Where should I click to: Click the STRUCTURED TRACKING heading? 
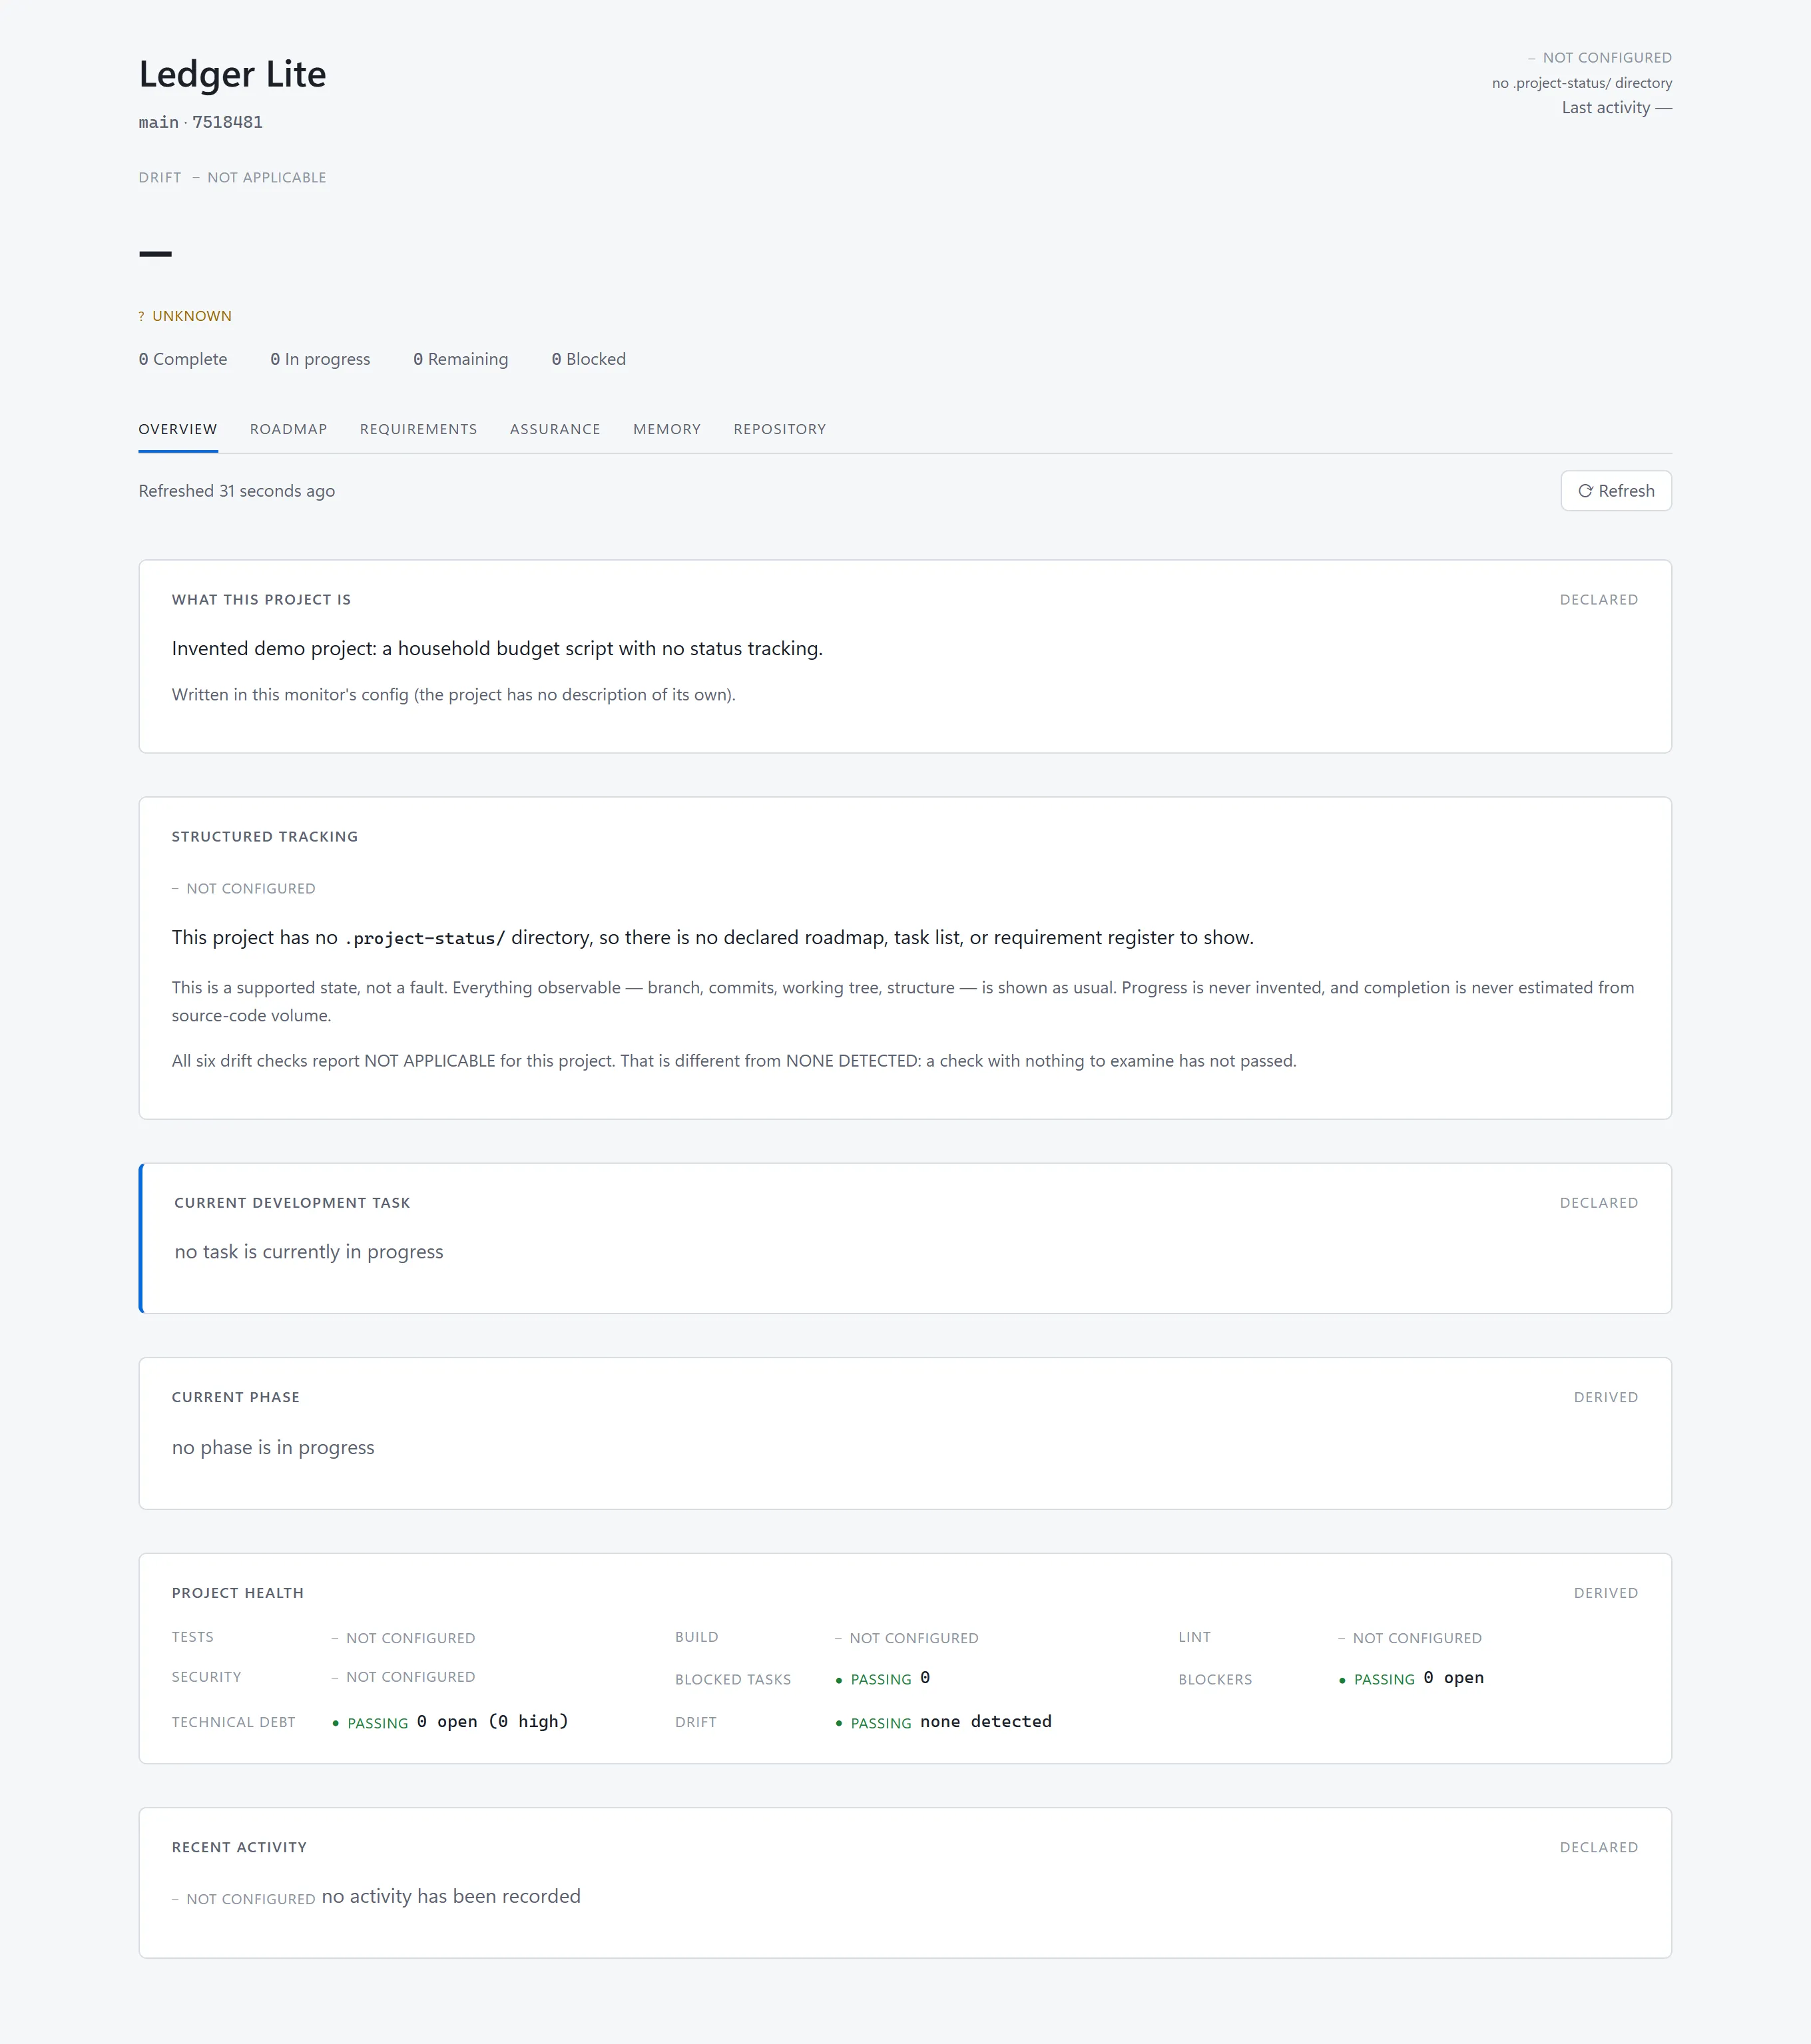click(x=265, y=837)
